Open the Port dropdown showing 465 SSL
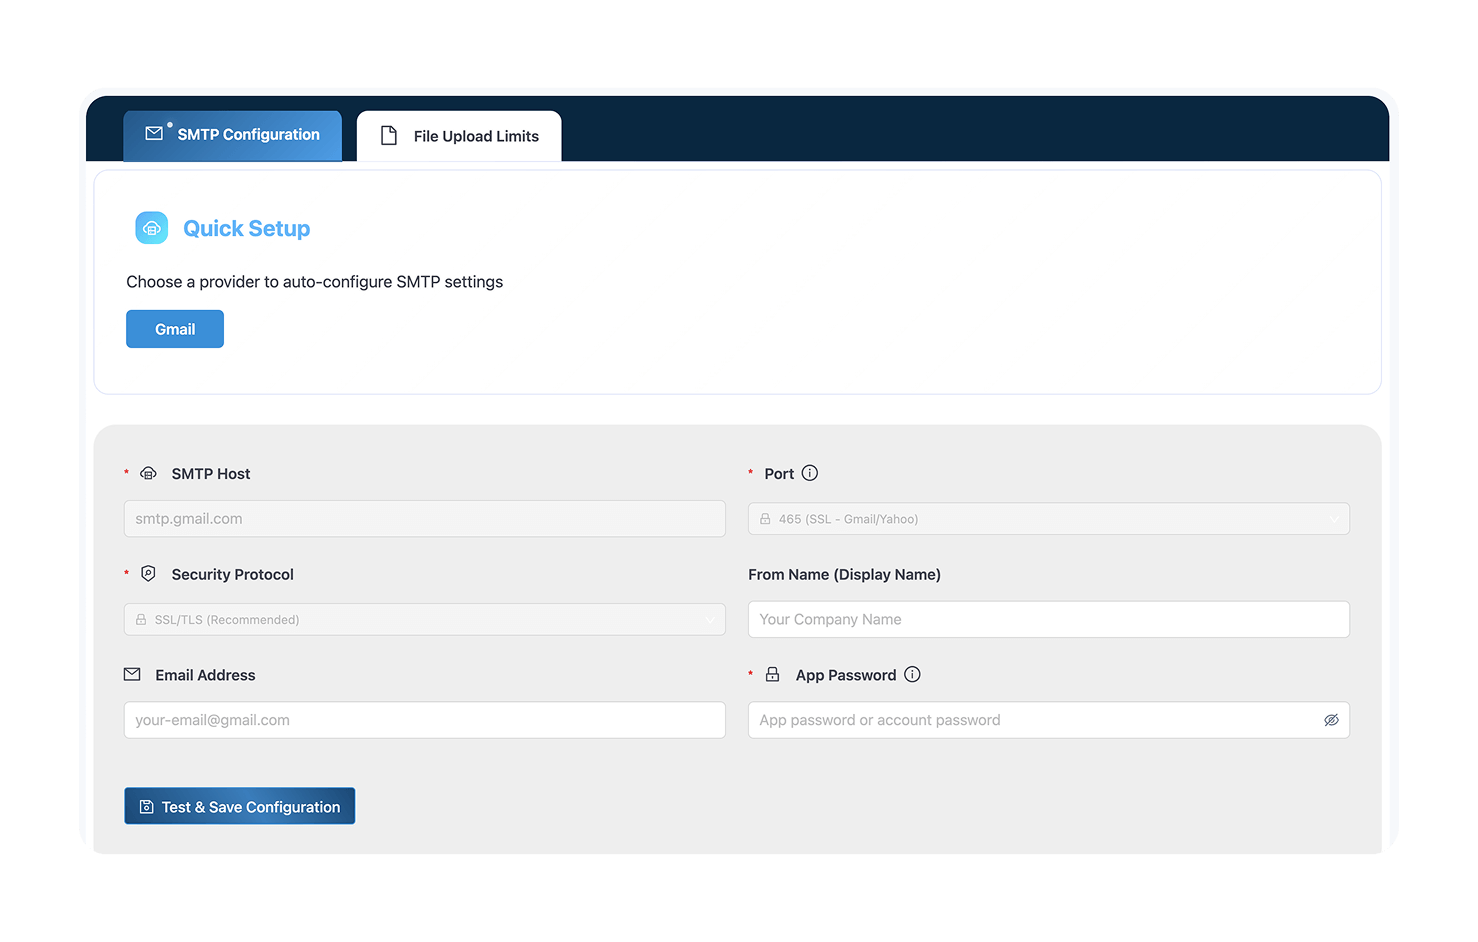 pos(1048,519)
